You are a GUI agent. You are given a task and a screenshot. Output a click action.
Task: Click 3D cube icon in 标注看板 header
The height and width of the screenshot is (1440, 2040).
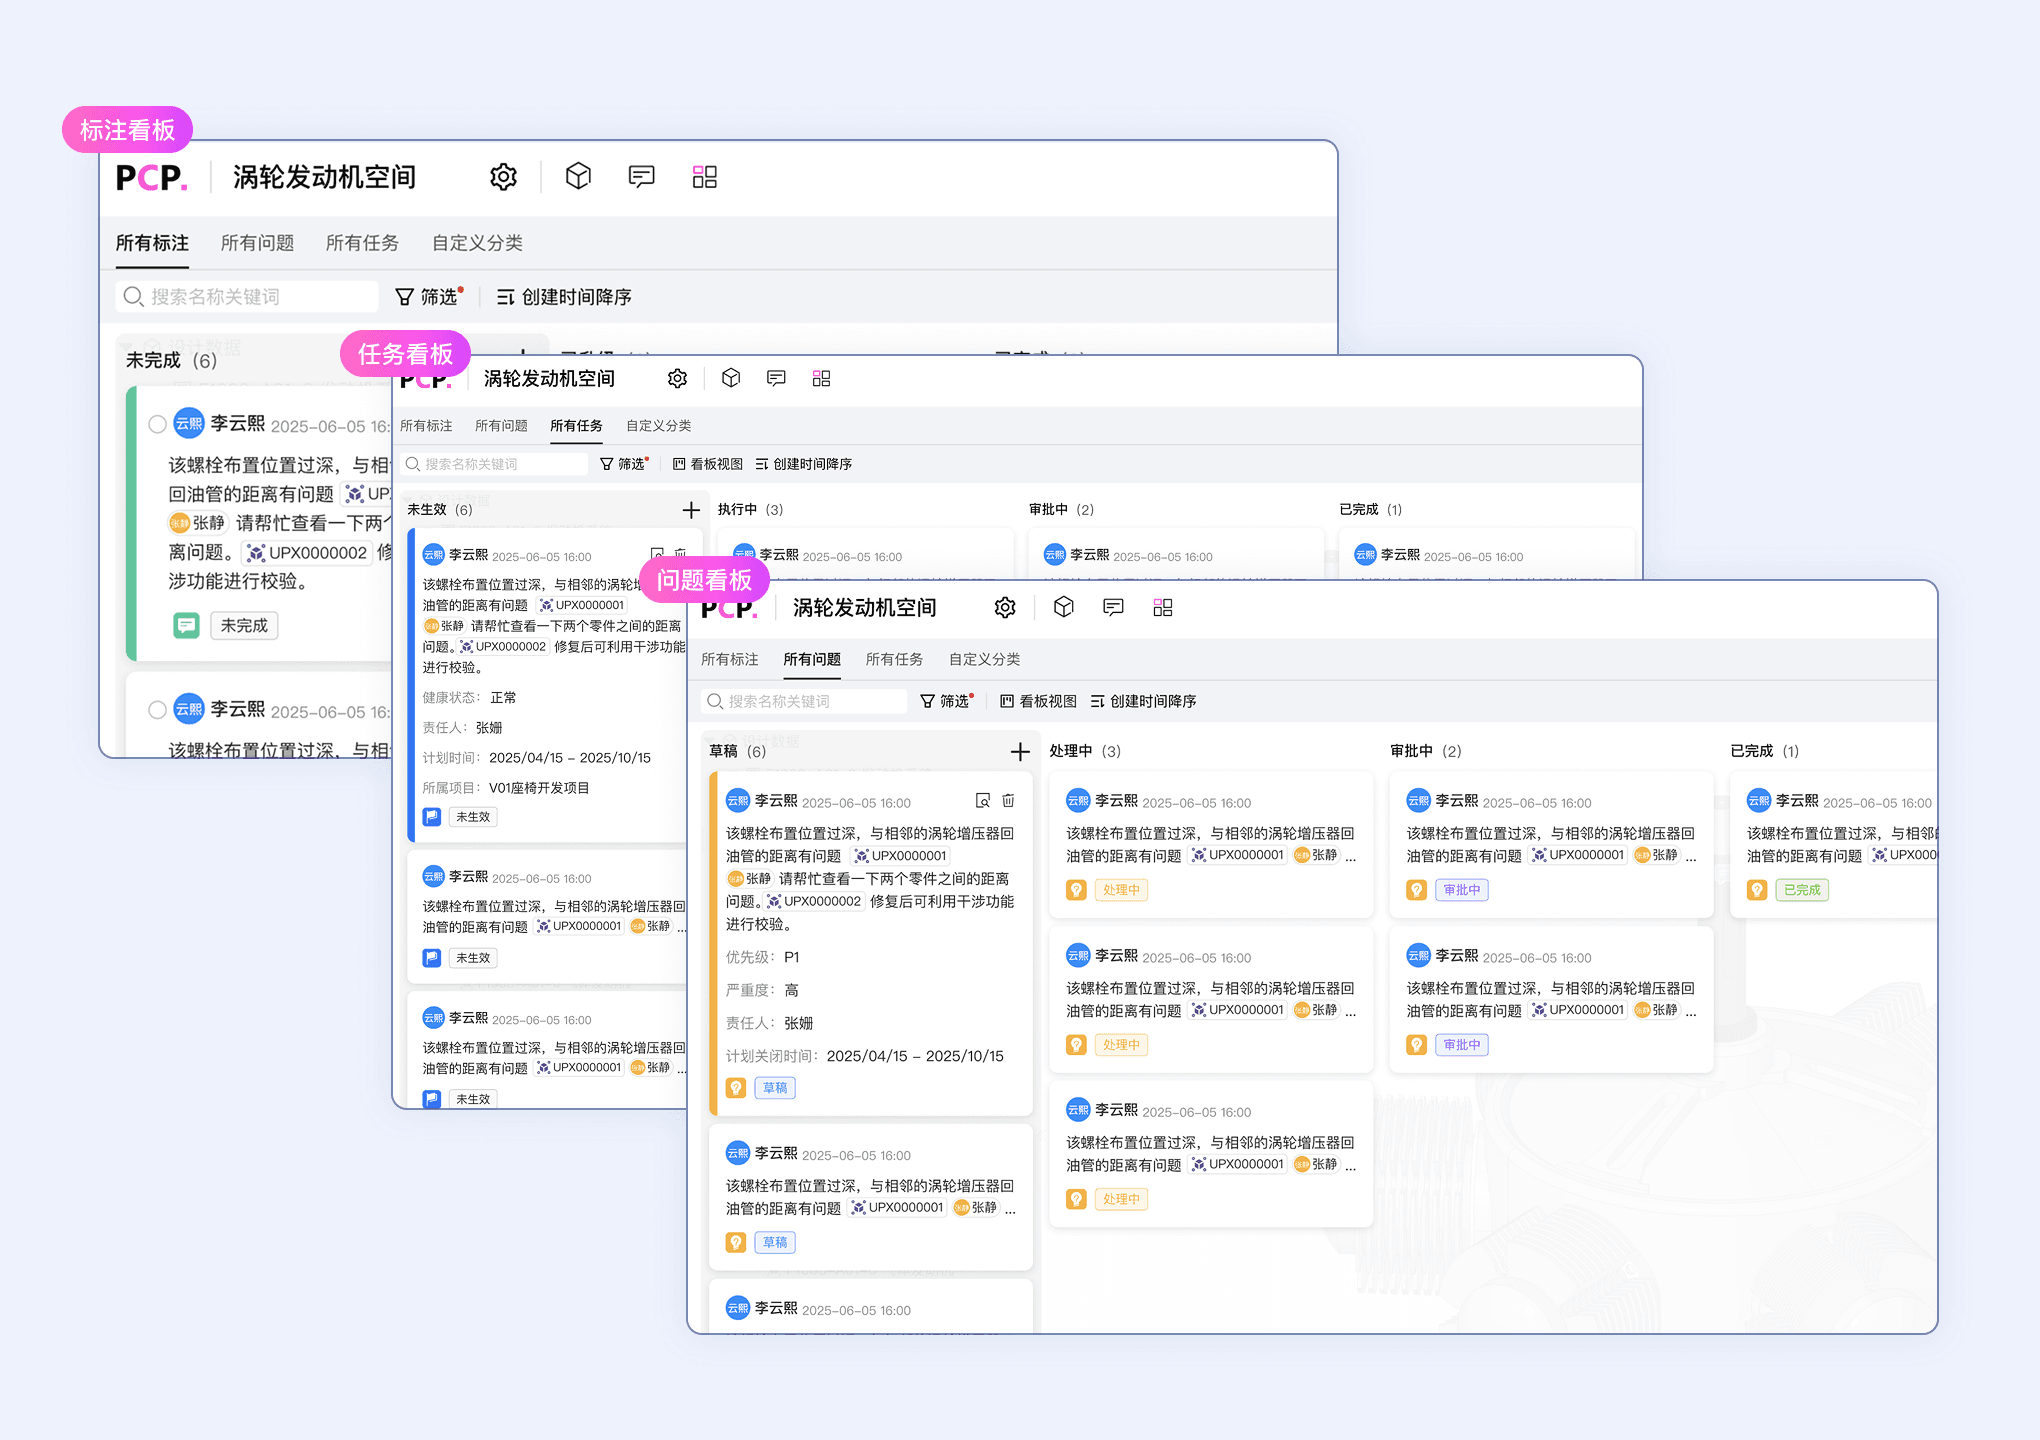[x=578, y=177]
